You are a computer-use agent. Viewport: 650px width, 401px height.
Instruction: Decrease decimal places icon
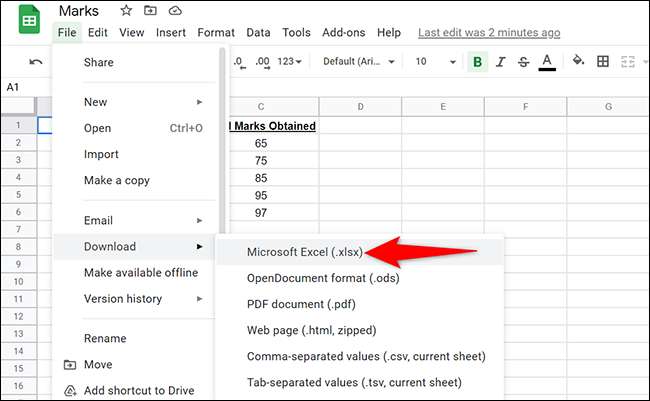(240, 62)
